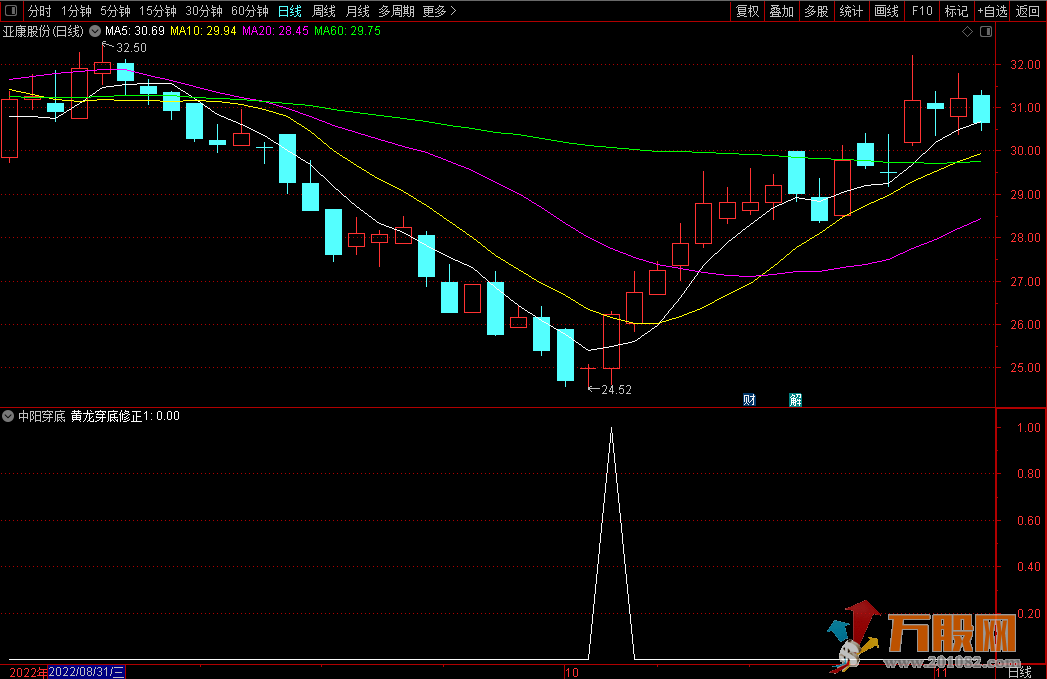Select the 1分钟 period
The image size is (1047, 679).
point(76,11)
